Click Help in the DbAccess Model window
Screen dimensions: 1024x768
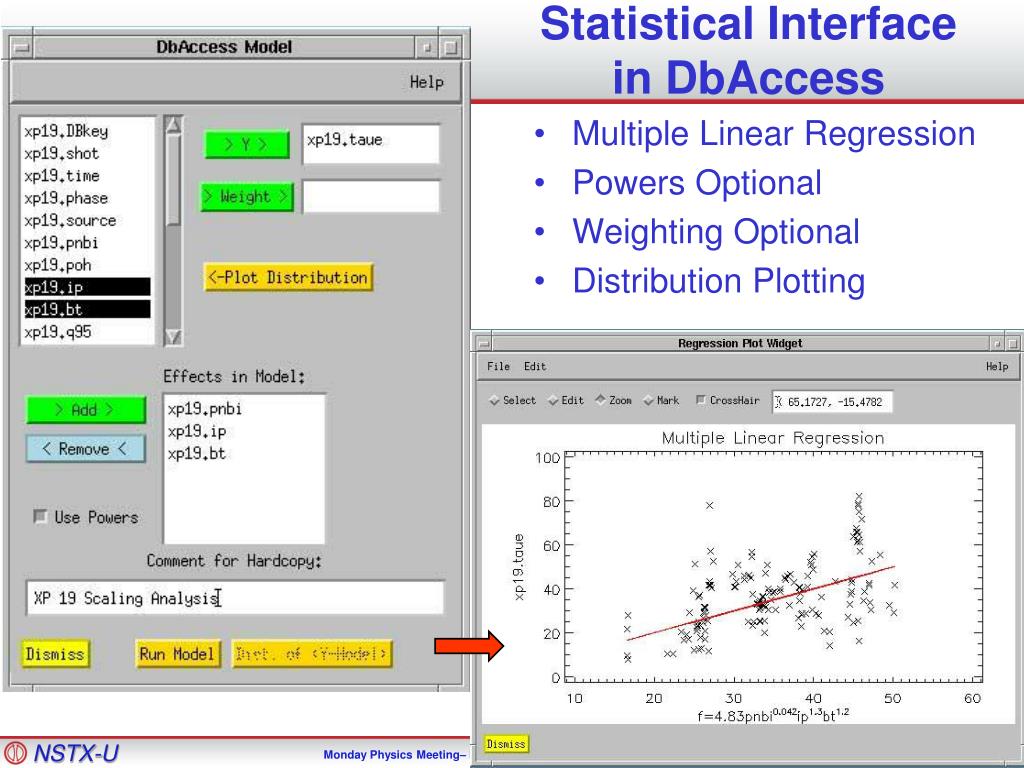pos(426,82)
